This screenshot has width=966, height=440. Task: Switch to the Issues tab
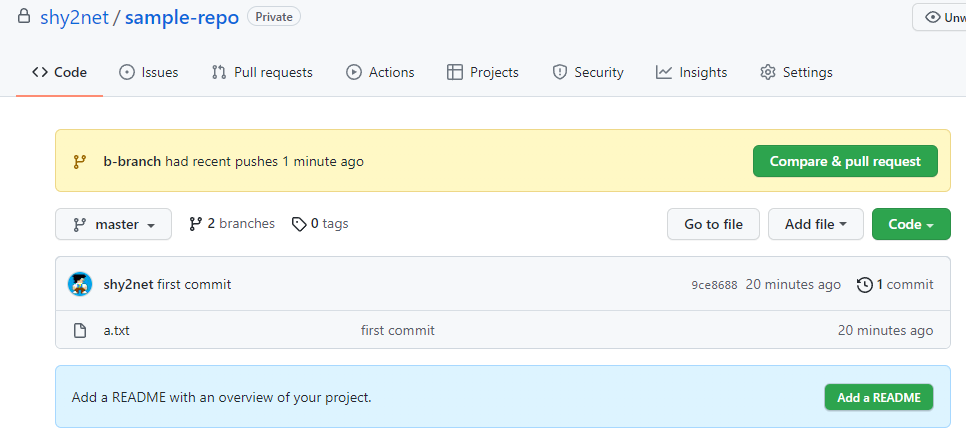pyautogui.click(x=148, y=73)
